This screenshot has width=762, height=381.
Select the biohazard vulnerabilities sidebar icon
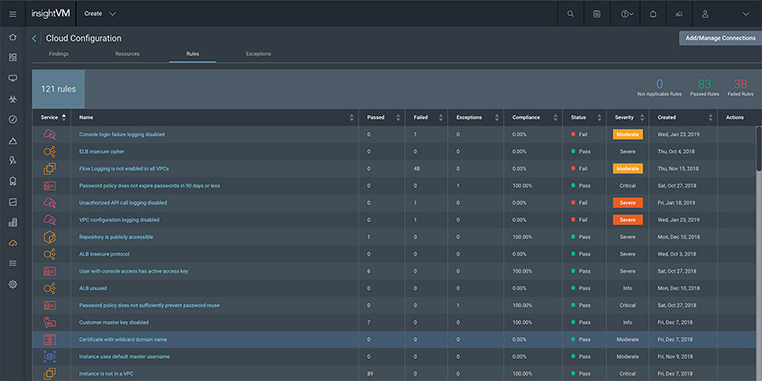click(x=13, y=99)
